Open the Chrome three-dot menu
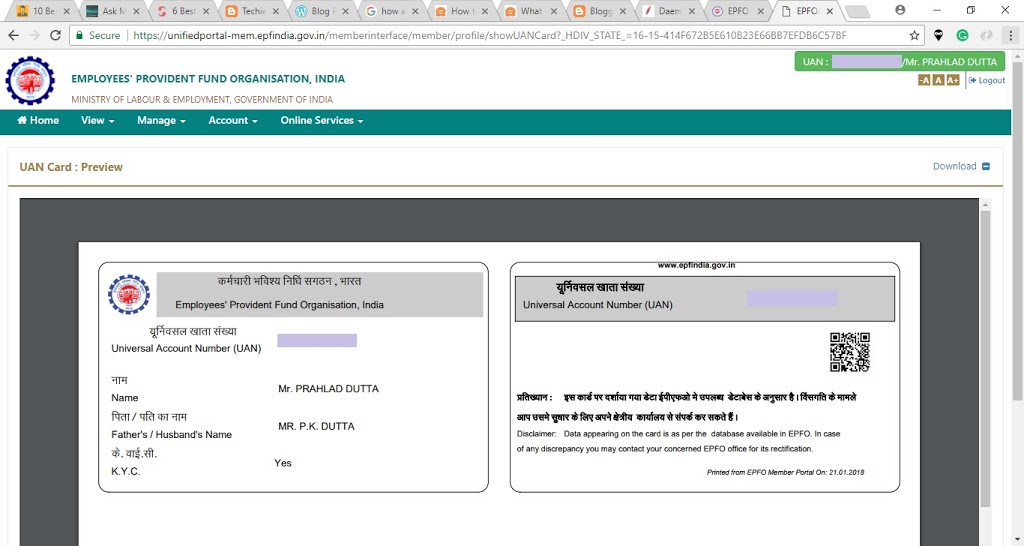The width and height of the screenshot is (1024, 546). point(1010,35)
